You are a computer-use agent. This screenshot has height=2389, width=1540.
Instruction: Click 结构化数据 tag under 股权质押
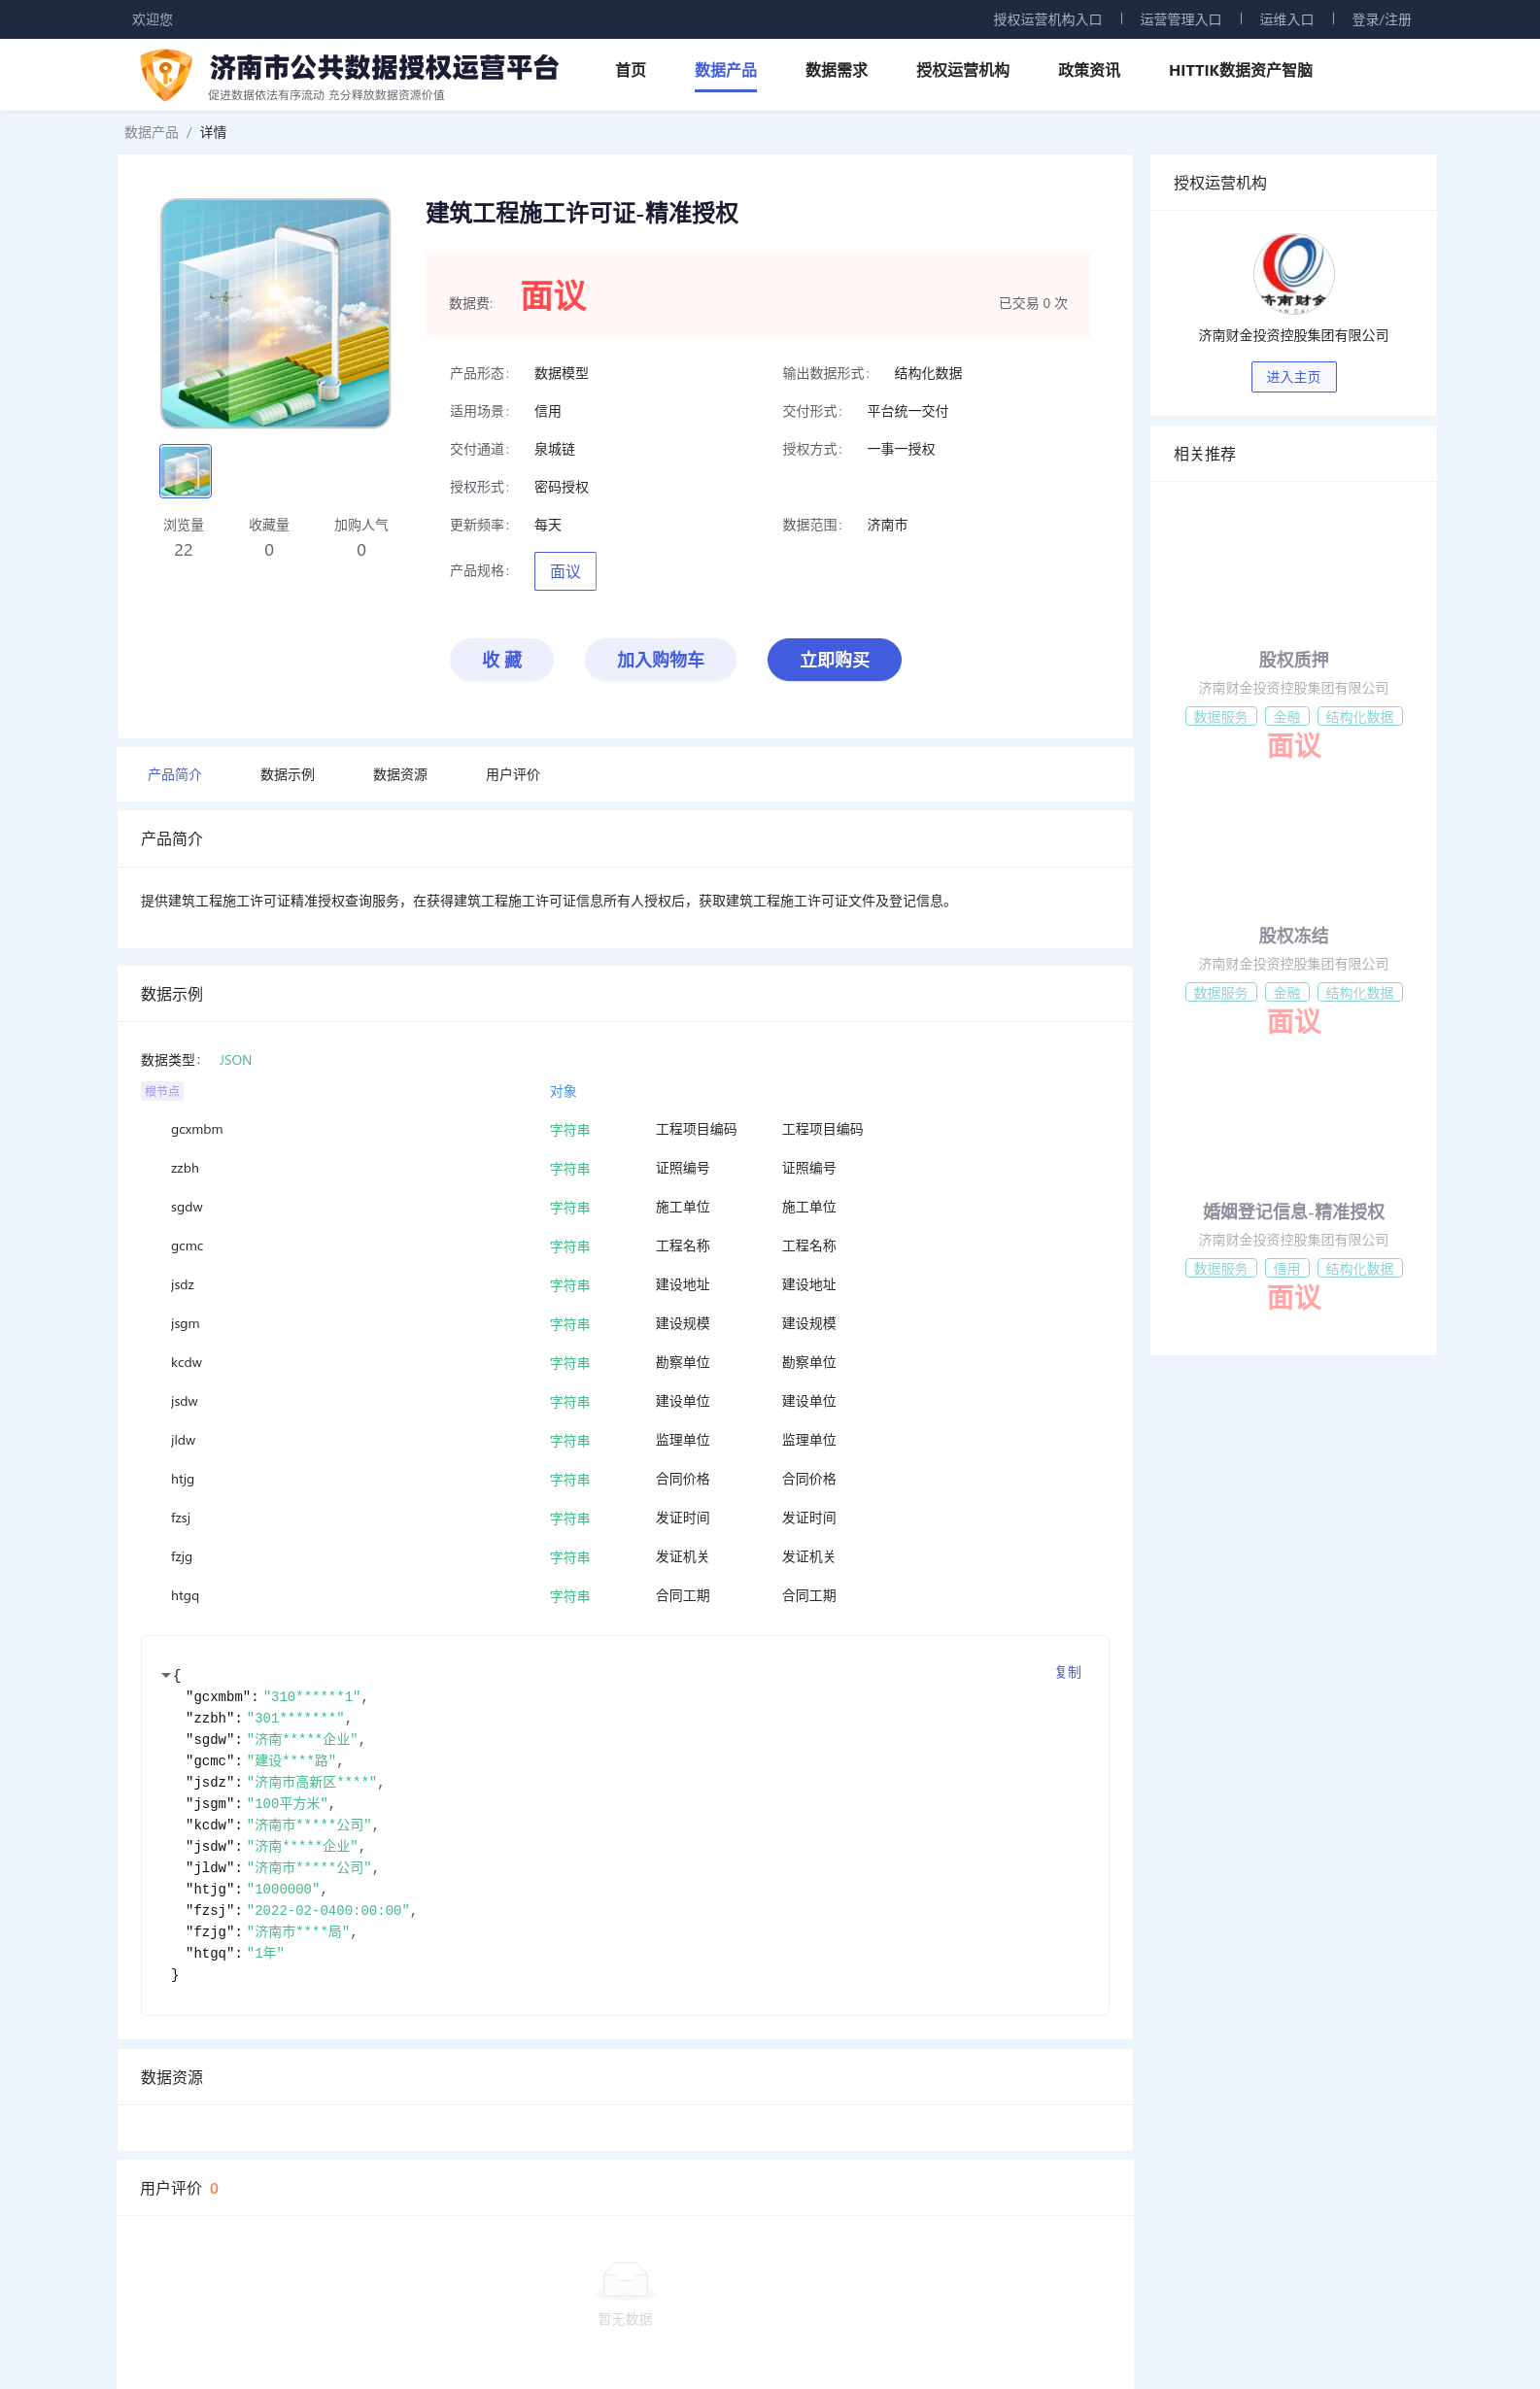click(1360, 717)
